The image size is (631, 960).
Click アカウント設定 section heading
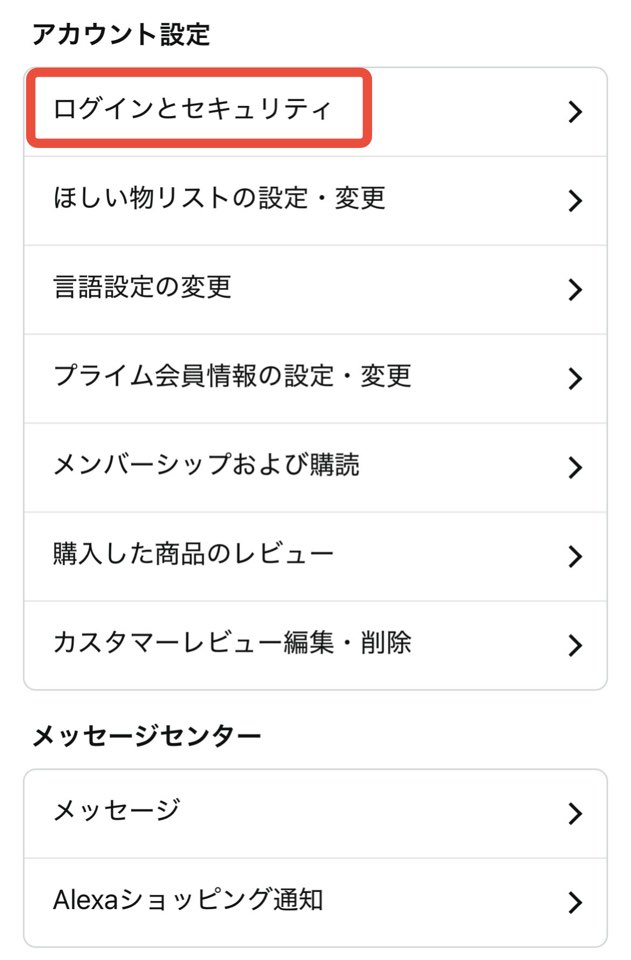[121, 35]
